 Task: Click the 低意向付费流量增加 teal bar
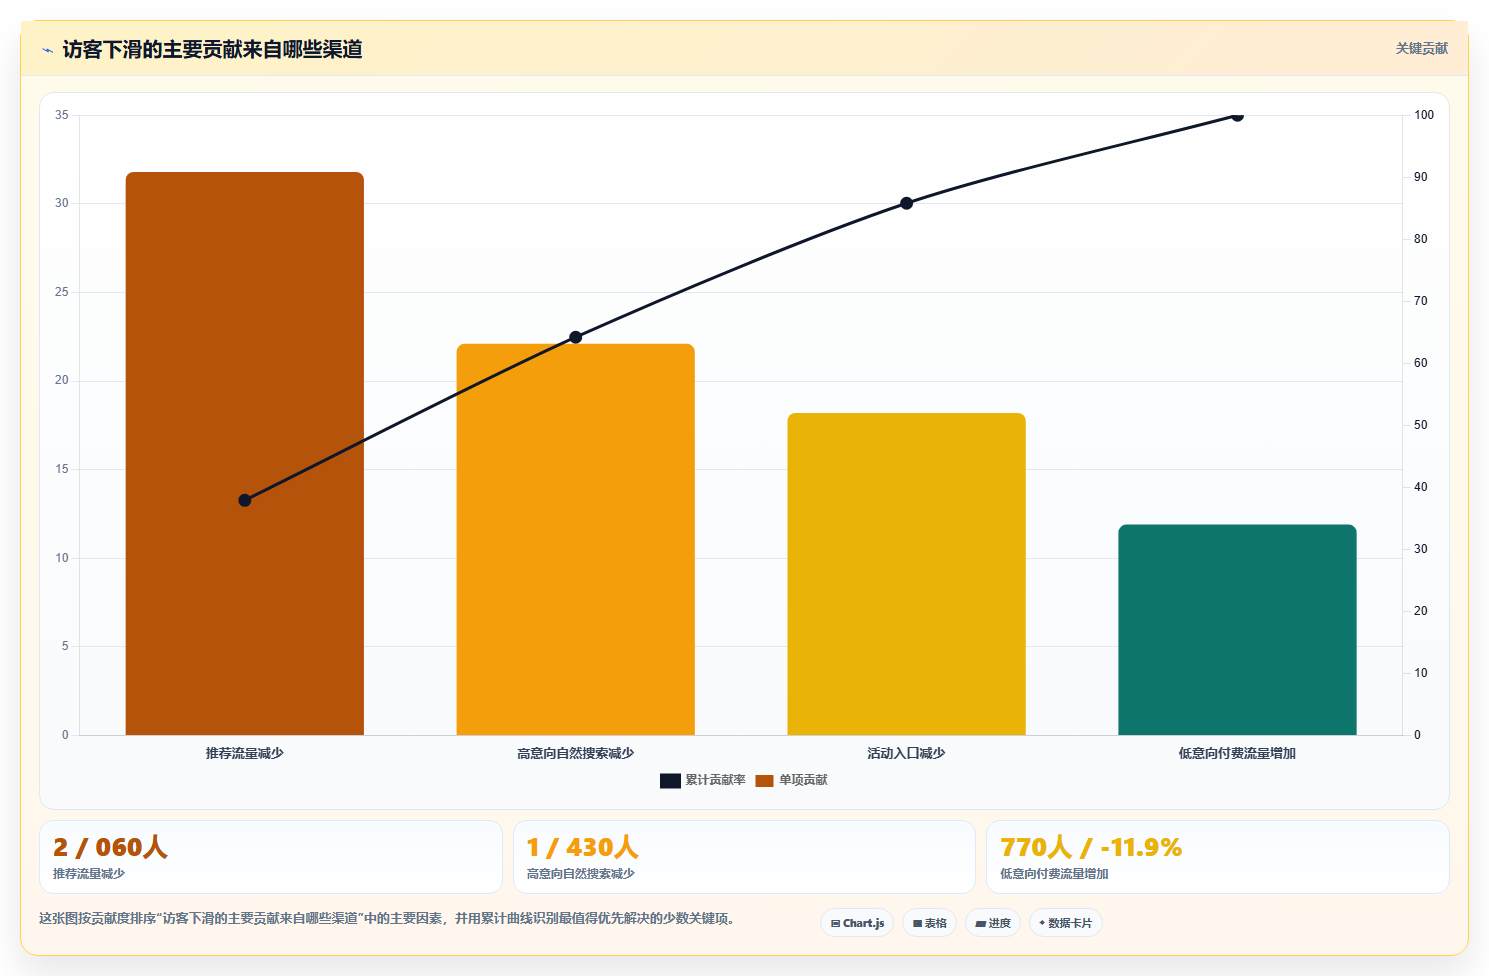coord(1237,630)
